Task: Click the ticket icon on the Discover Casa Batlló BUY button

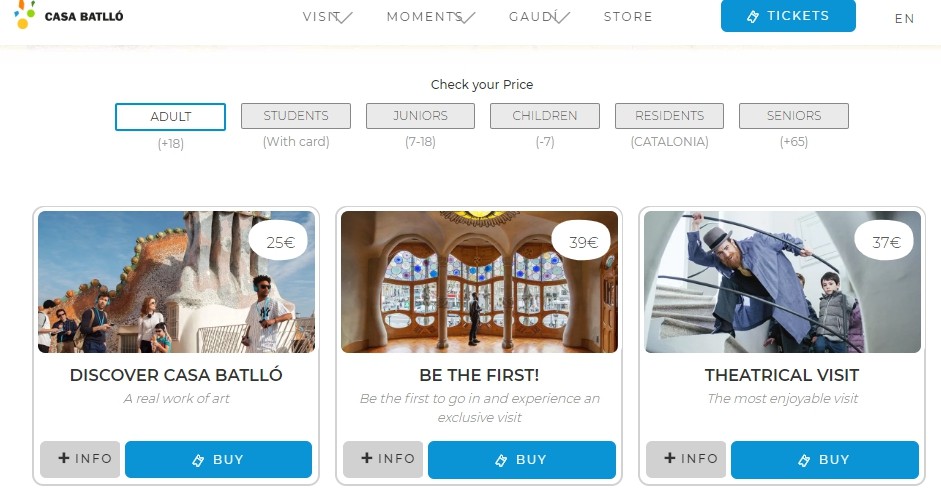Action: coord(197,460)
